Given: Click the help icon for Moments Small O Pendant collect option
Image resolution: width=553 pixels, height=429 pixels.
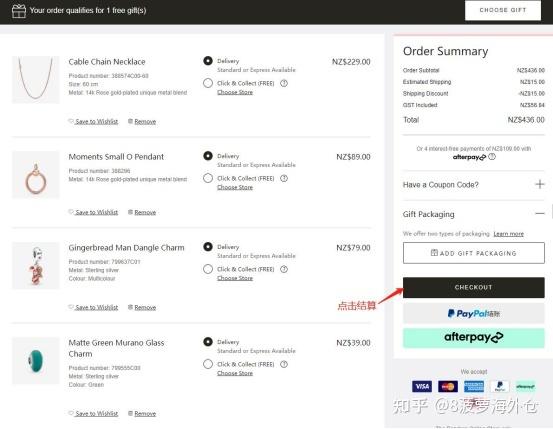Looking at the screenshot, I should [x=284, y=178].
